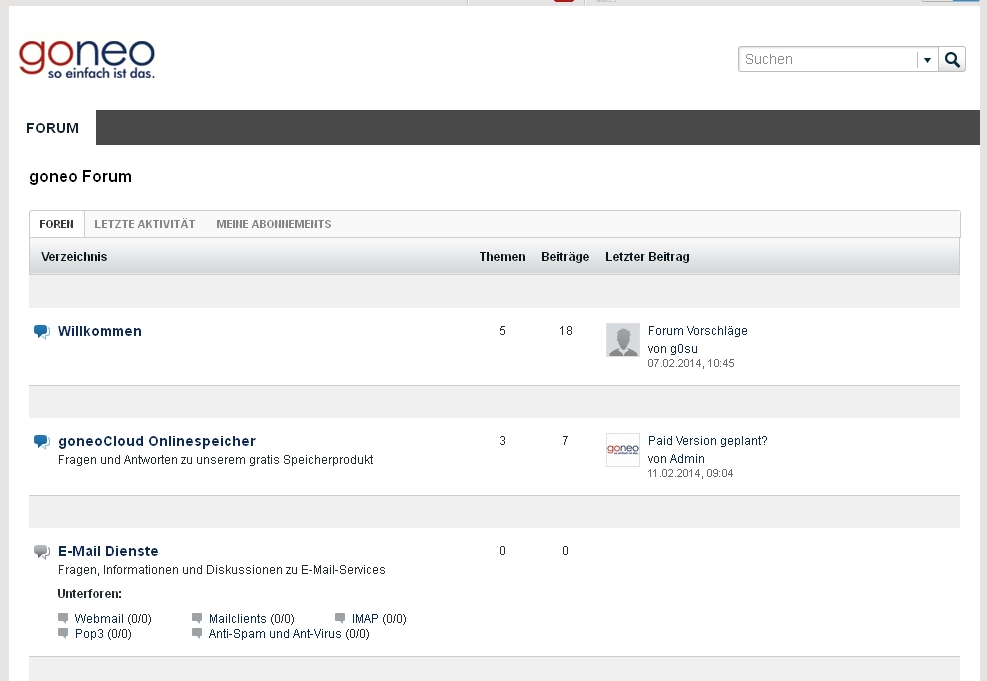This screenshot has width=987, height=681.
Task: Open goneoCloud Onlinespeicher forum
Action: (x=157, y=441)
